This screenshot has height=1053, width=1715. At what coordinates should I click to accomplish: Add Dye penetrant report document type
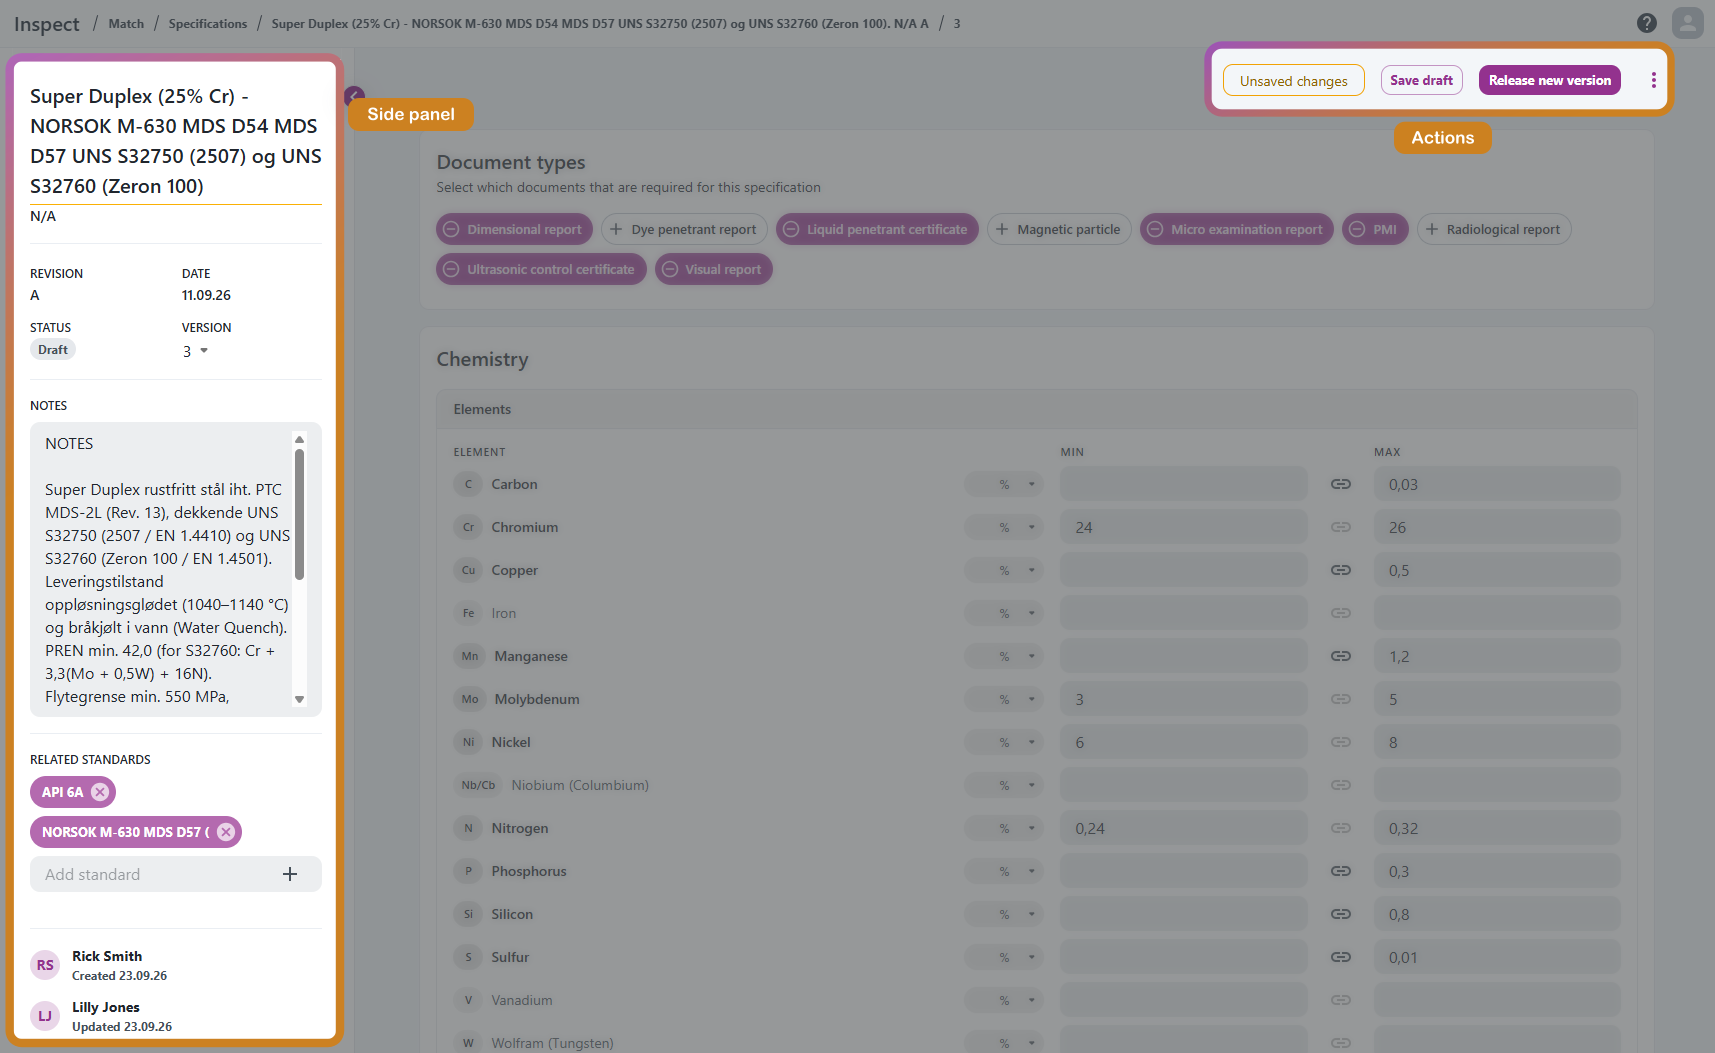684,229
